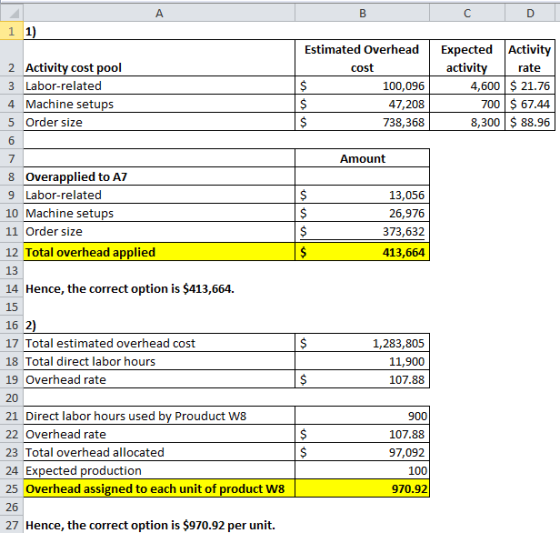Click 'Activity rate' header cell

tap(530, 58)
